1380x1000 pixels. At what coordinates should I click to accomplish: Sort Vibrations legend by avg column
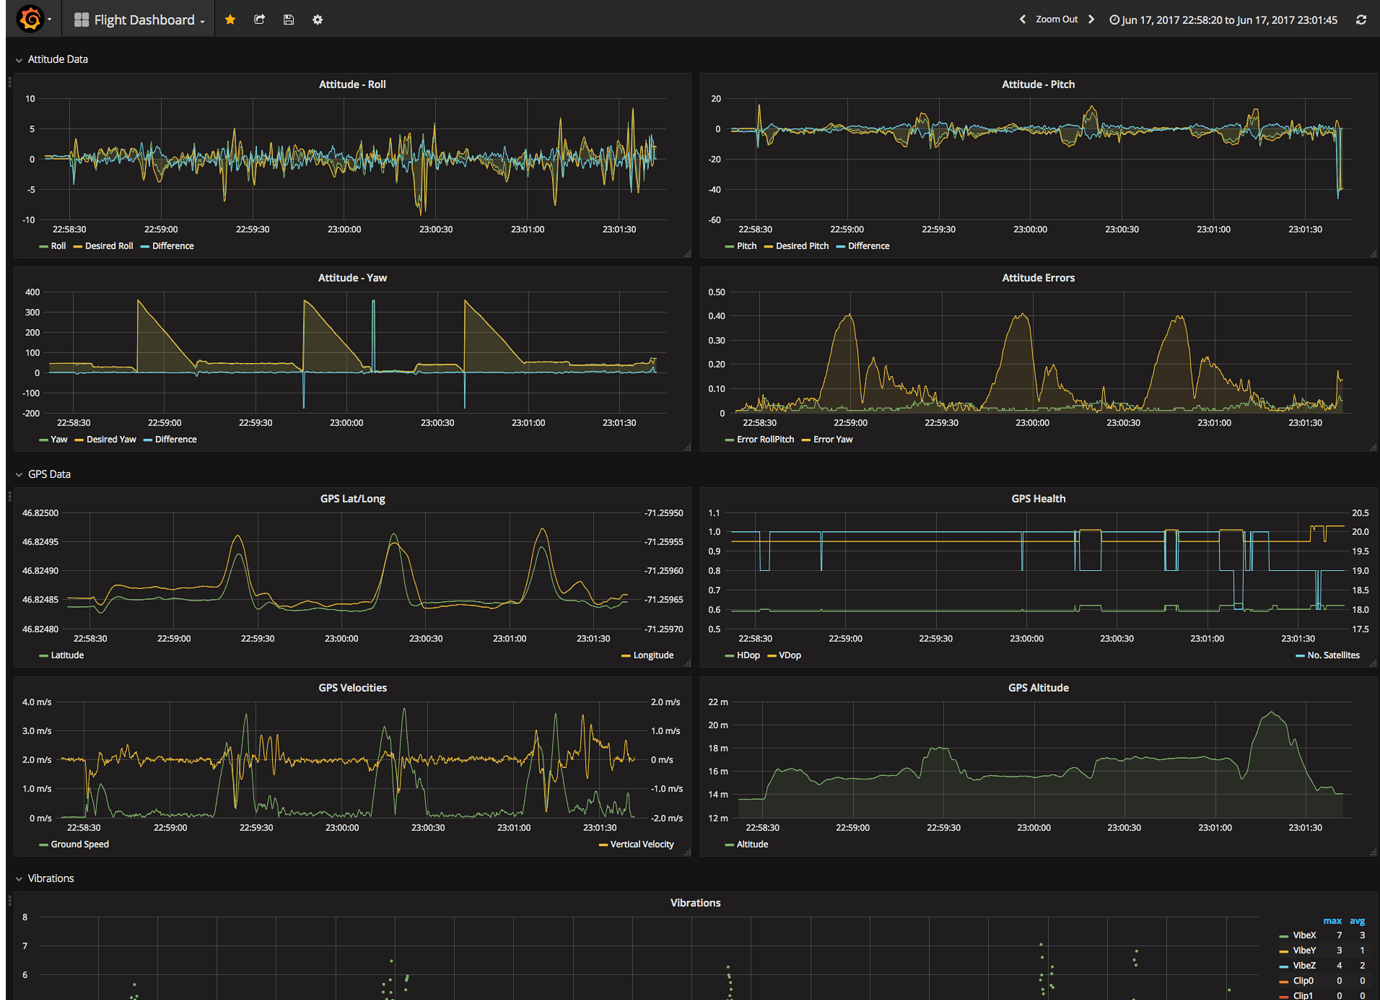(1357, 920)
